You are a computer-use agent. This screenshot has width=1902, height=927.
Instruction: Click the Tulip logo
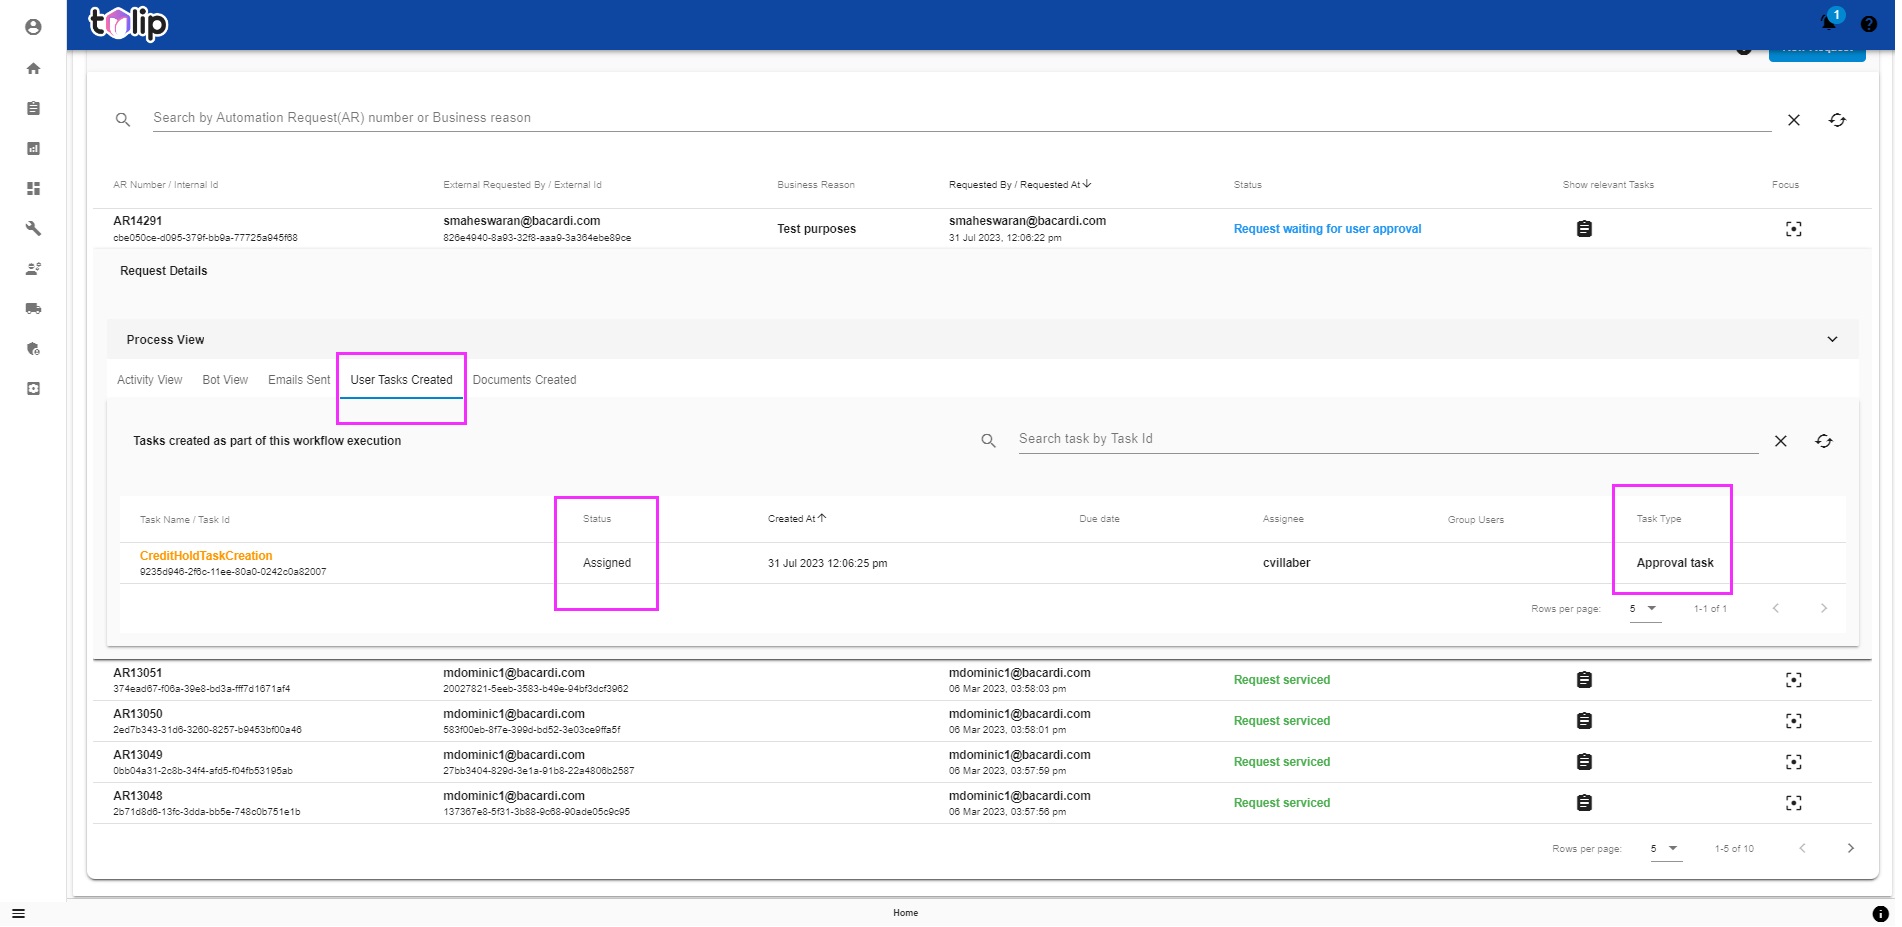click(x=128, y=23)
